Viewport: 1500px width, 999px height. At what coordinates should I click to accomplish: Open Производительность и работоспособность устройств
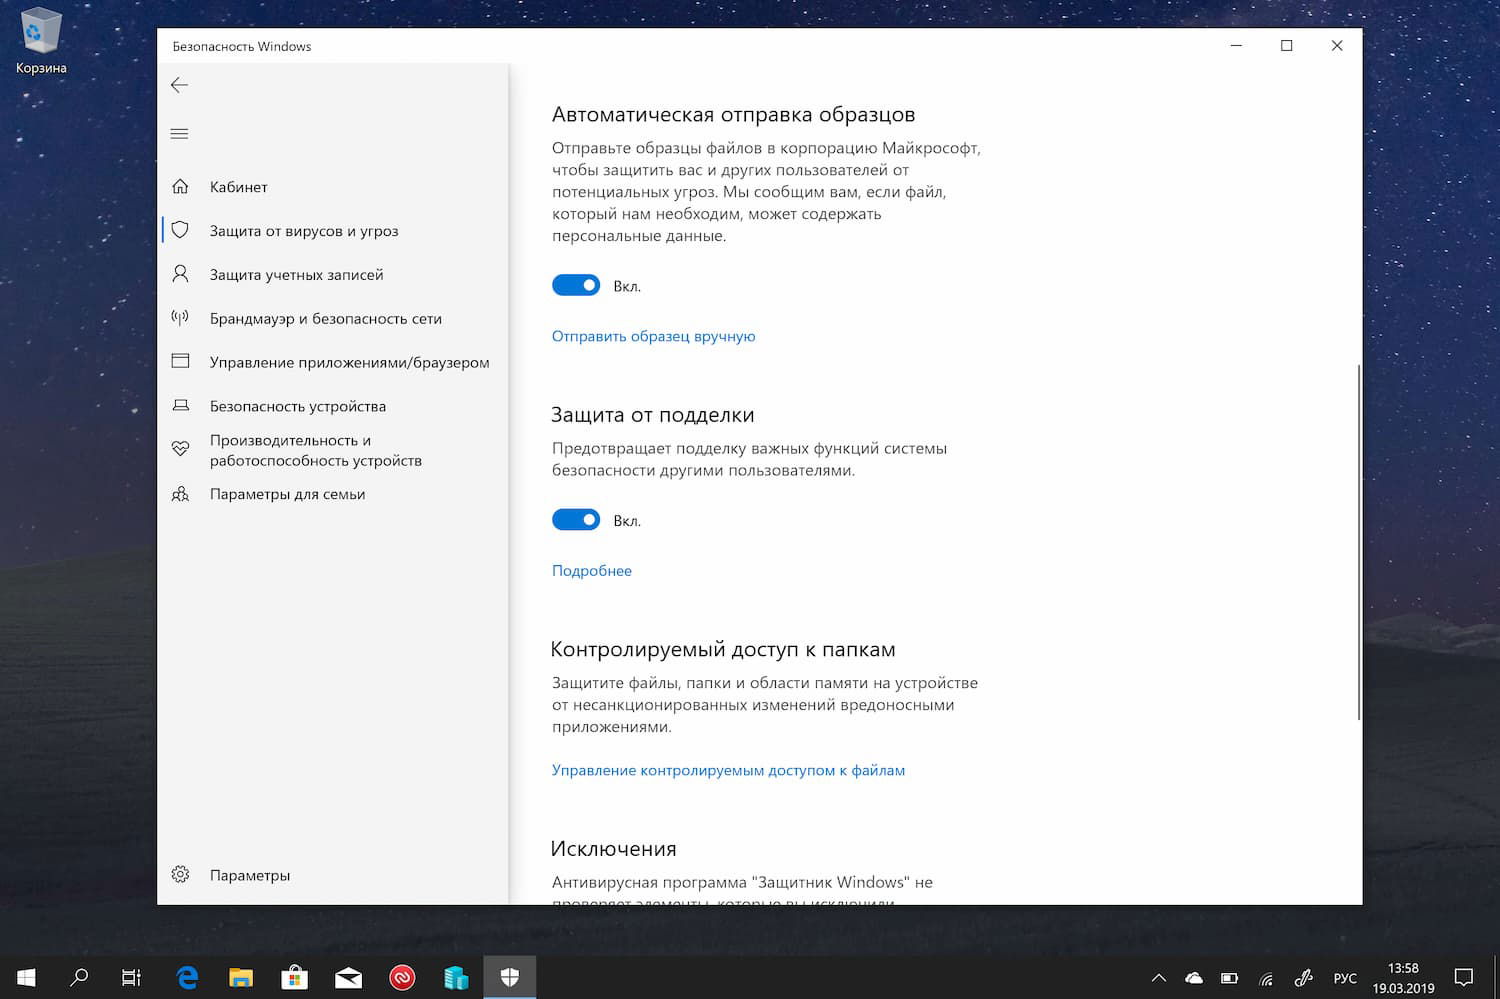pyautogui.click(x=316, y=451)
